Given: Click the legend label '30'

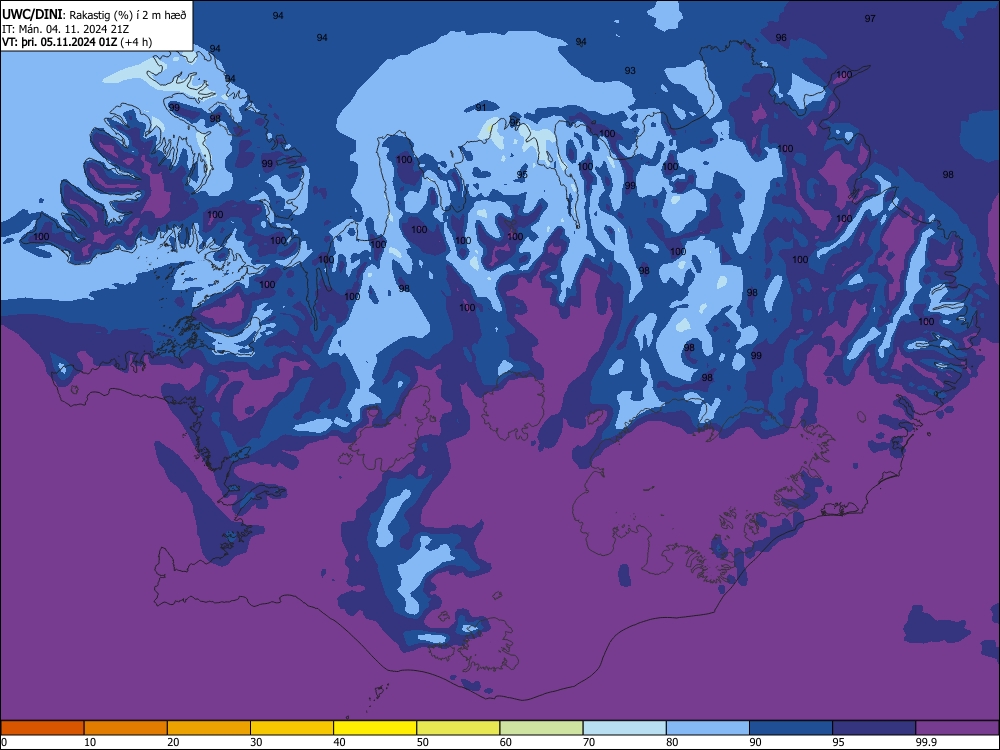Looking at the screenshot, I should 256,742.
